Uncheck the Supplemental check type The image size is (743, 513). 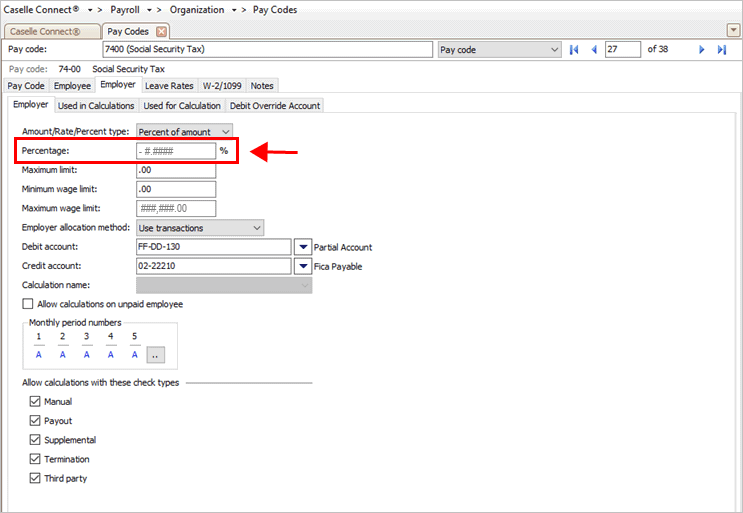coord(35,440)
